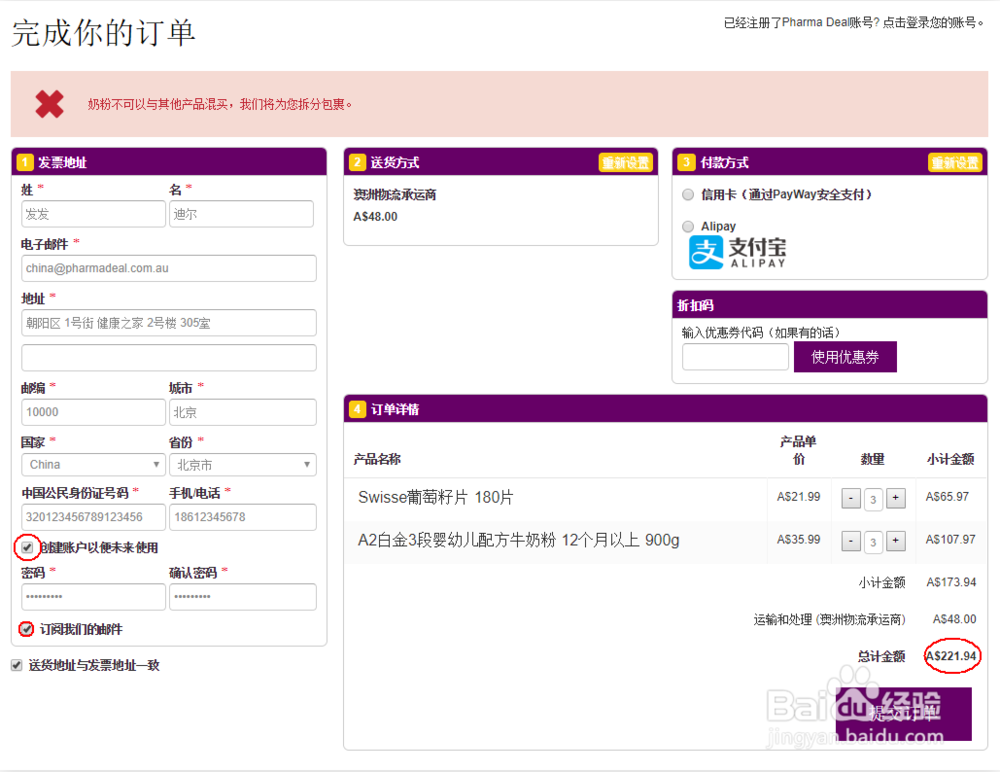Click the 澳洲物流承运商 carrier name in shipping method
Image resolution: width=1000 pixels, height=772 pixels.
395,195
